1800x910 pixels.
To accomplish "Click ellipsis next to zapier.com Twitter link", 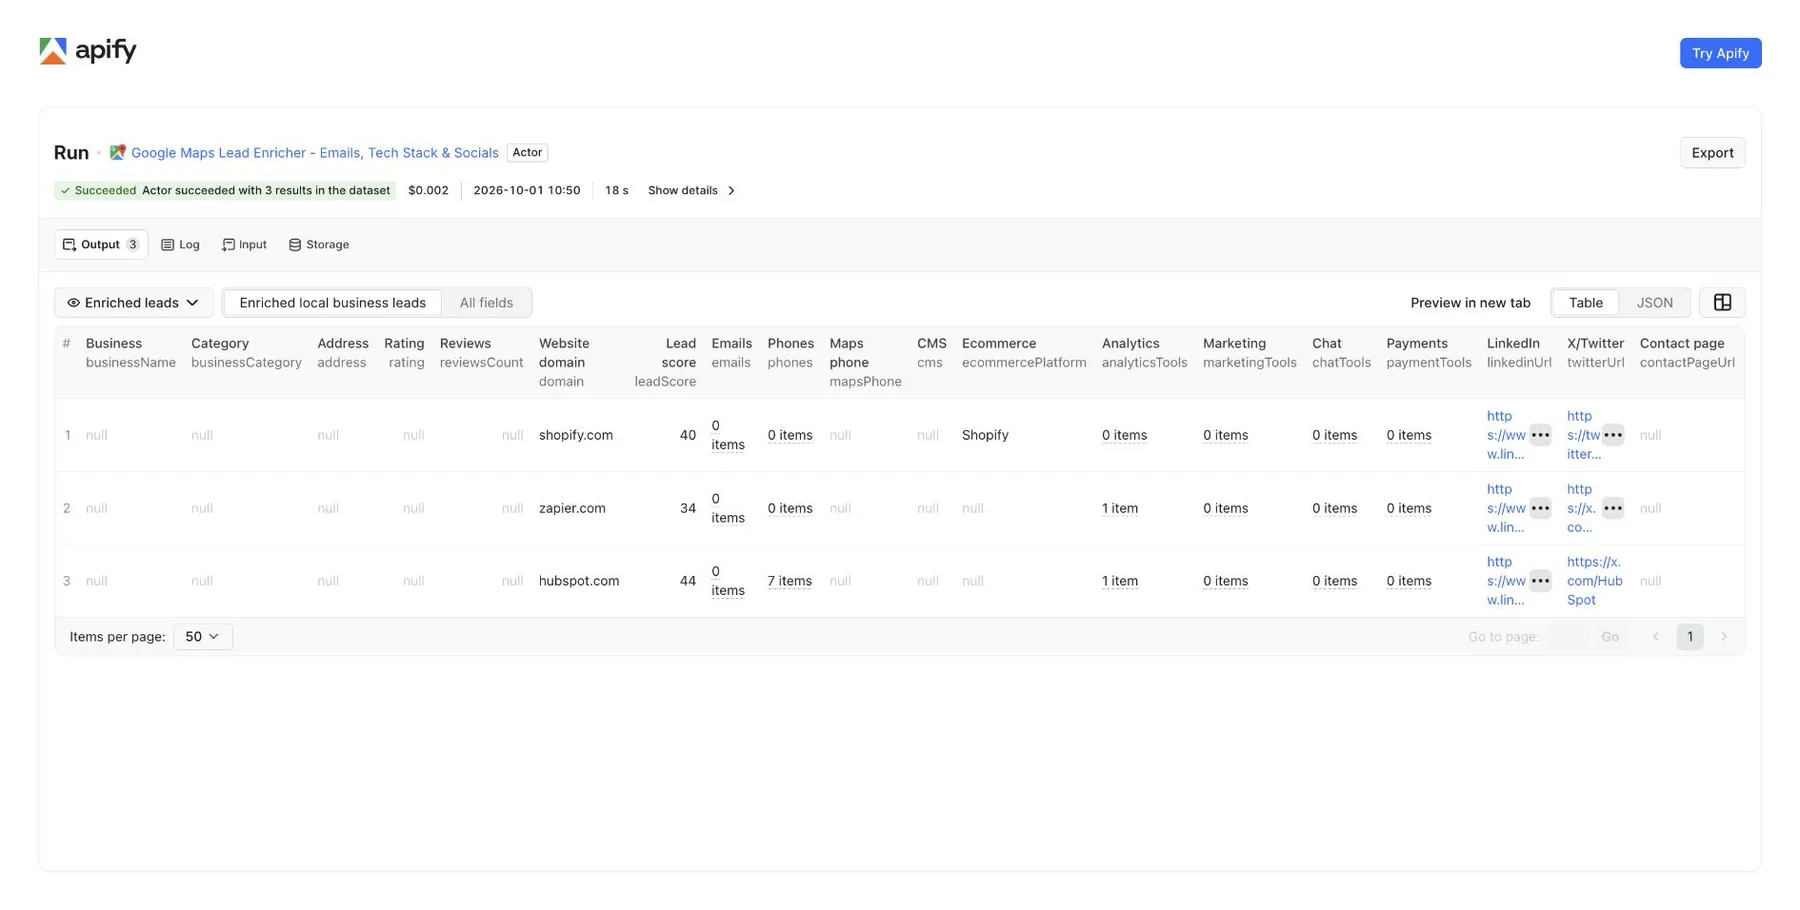I will (1613, 508).
